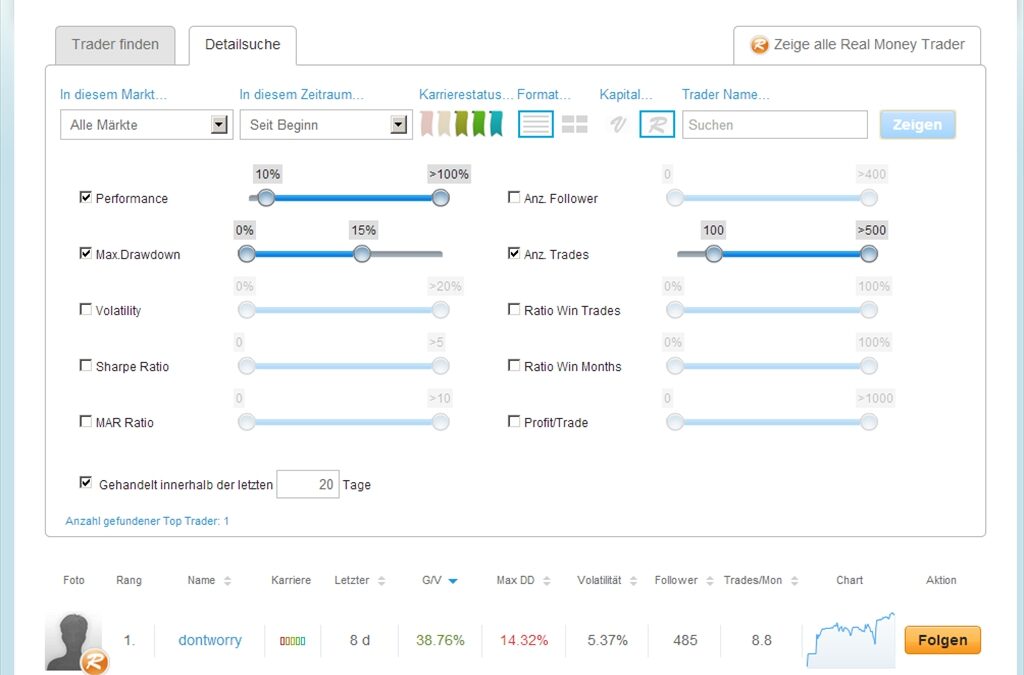Open the Zeige alle Real Money Trader tab
Screen dimensions: 1024x675
857,45
